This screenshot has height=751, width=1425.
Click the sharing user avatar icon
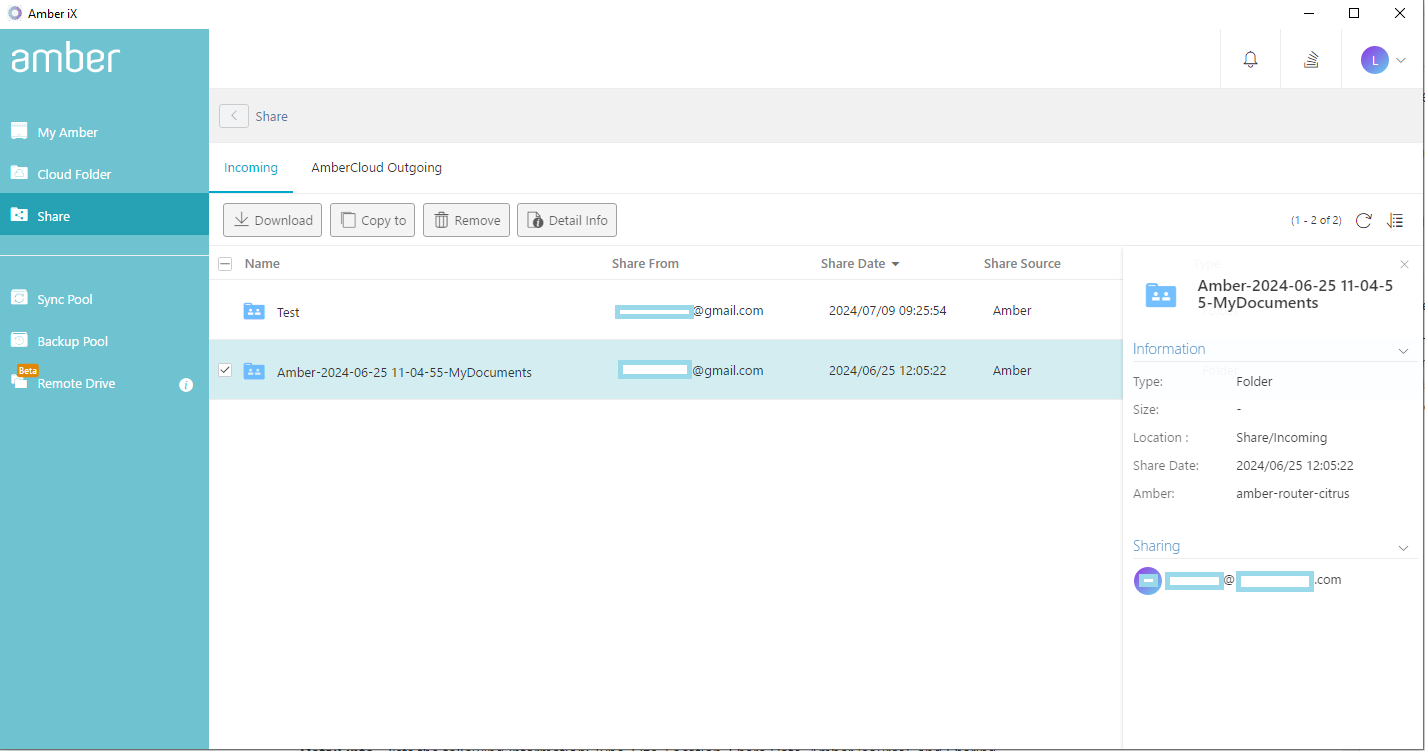1148,581
